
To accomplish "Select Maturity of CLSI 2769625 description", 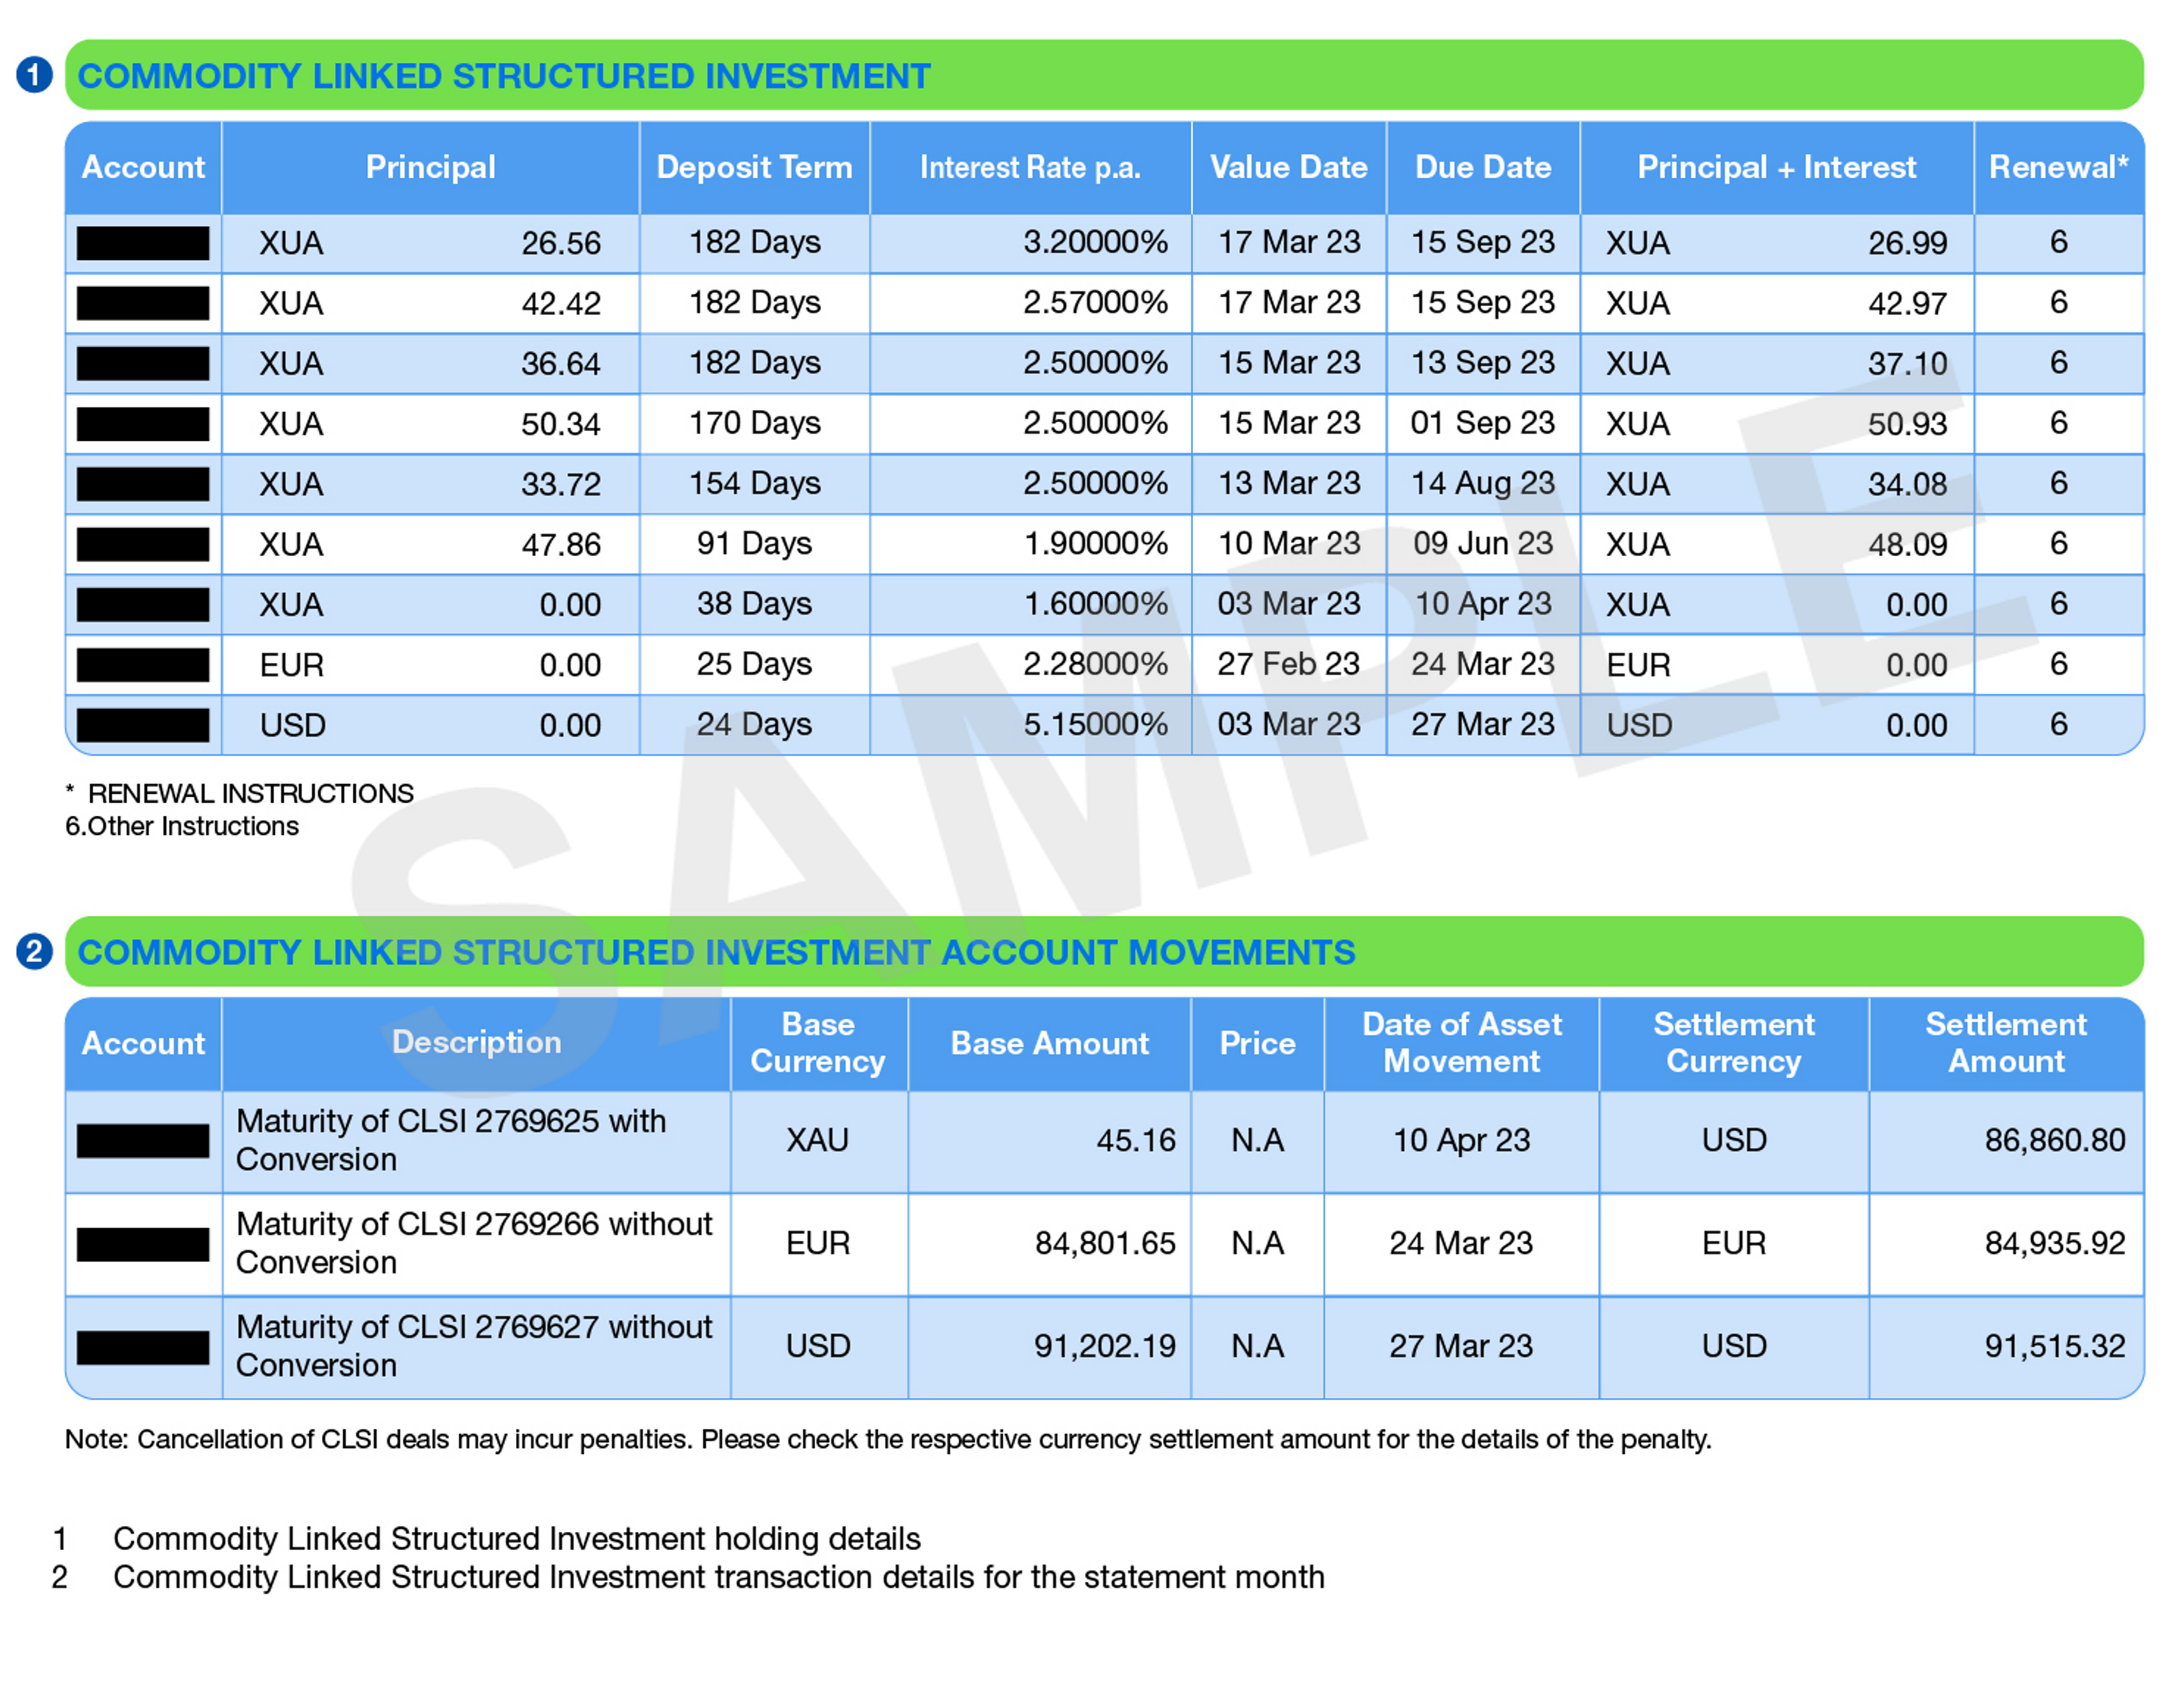I will coord(451,1140).
